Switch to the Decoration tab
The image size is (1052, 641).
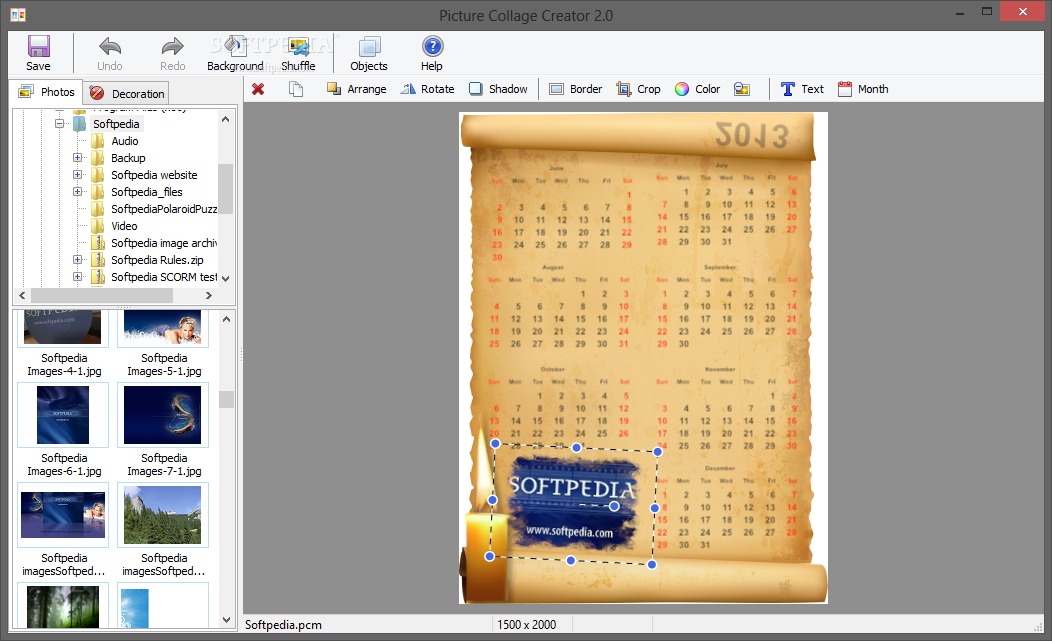126,93
